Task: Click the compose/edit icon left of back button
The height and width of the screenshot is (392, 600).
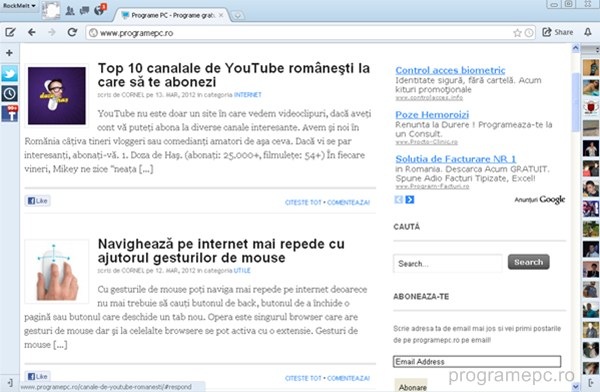Action: click(10, 33)
